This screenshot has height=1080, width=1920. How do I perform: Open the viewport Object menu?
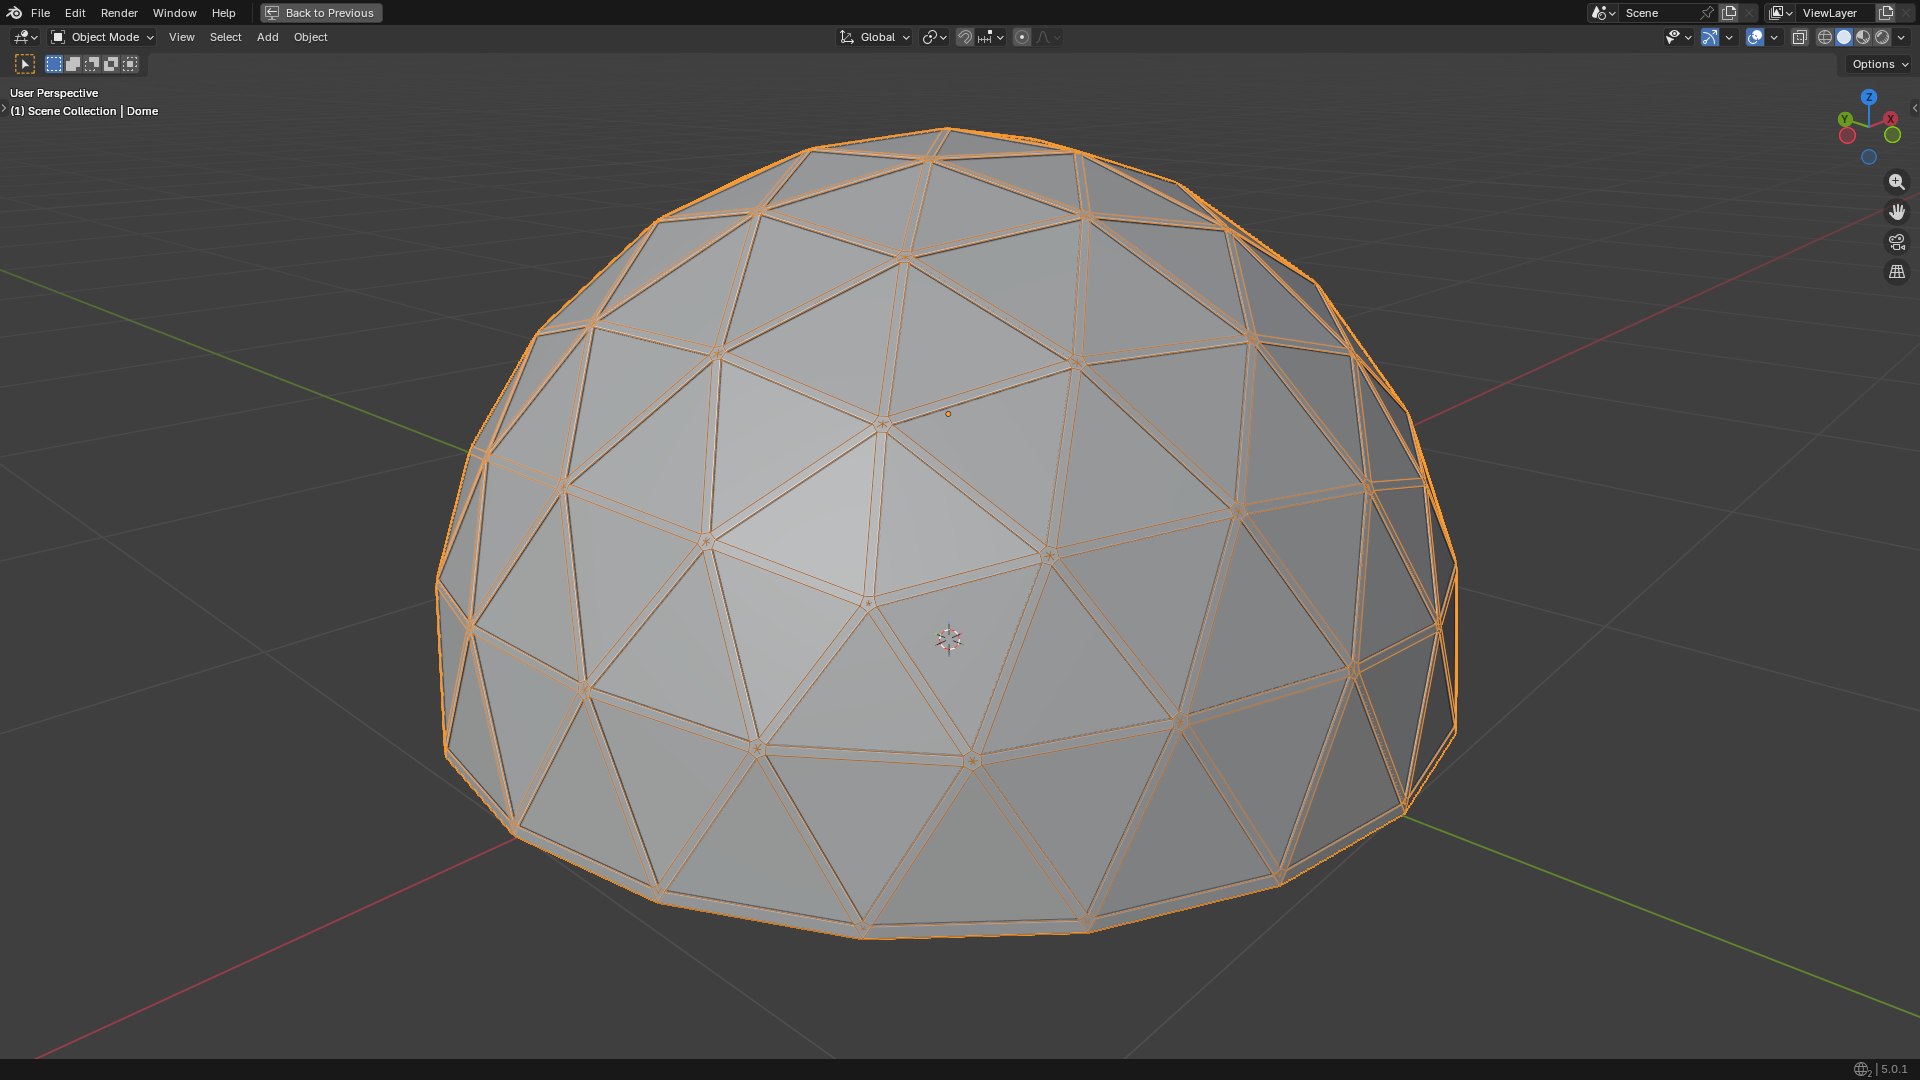pos(310,37)
